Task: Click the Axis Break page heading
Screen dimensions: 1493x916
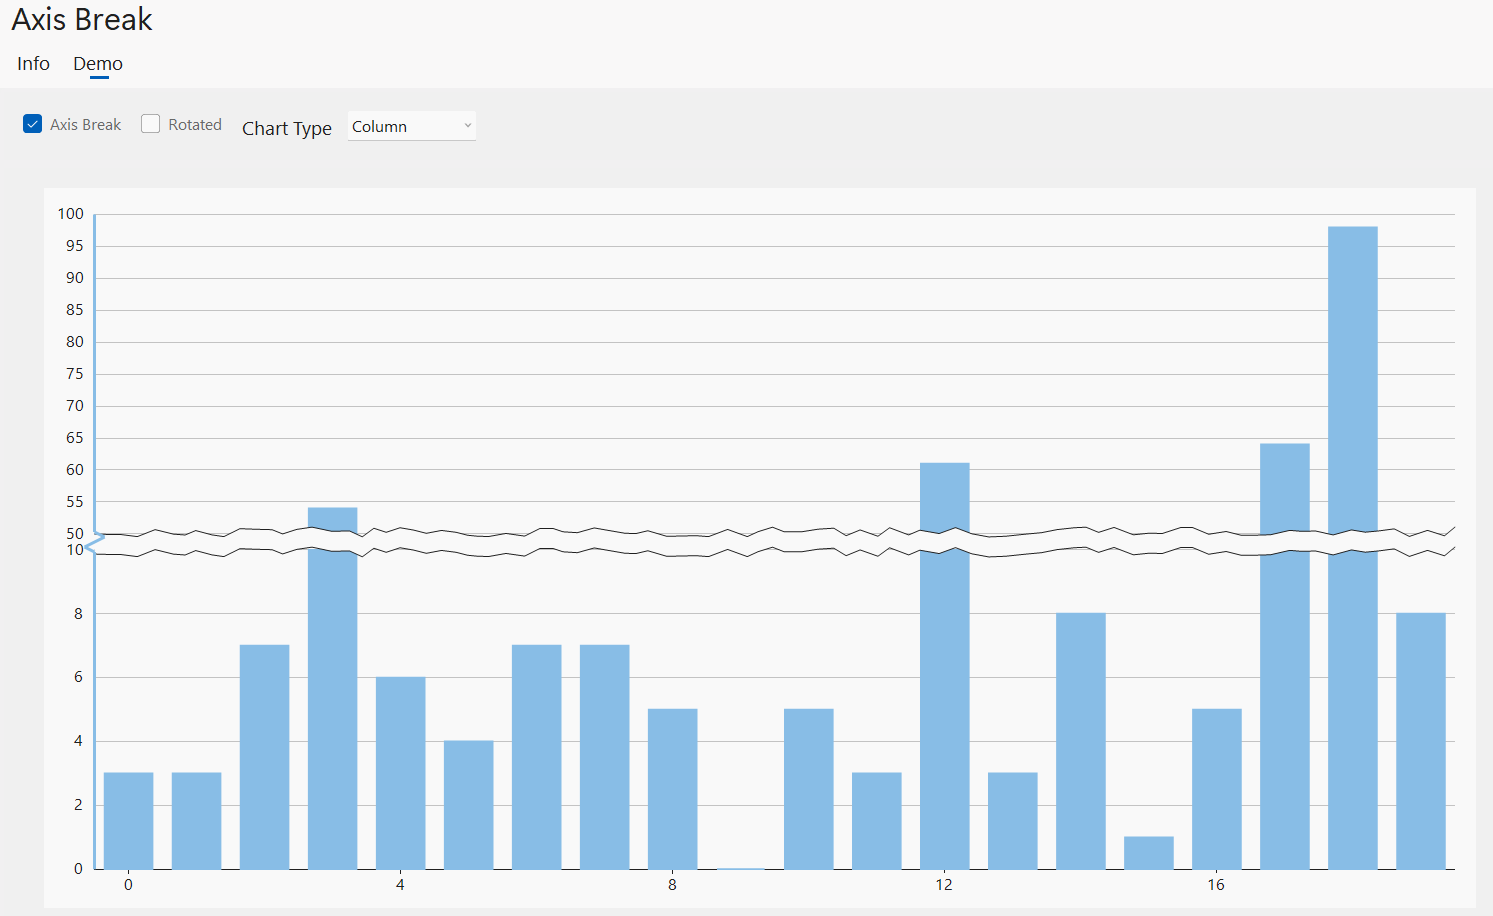Action: 82,20
